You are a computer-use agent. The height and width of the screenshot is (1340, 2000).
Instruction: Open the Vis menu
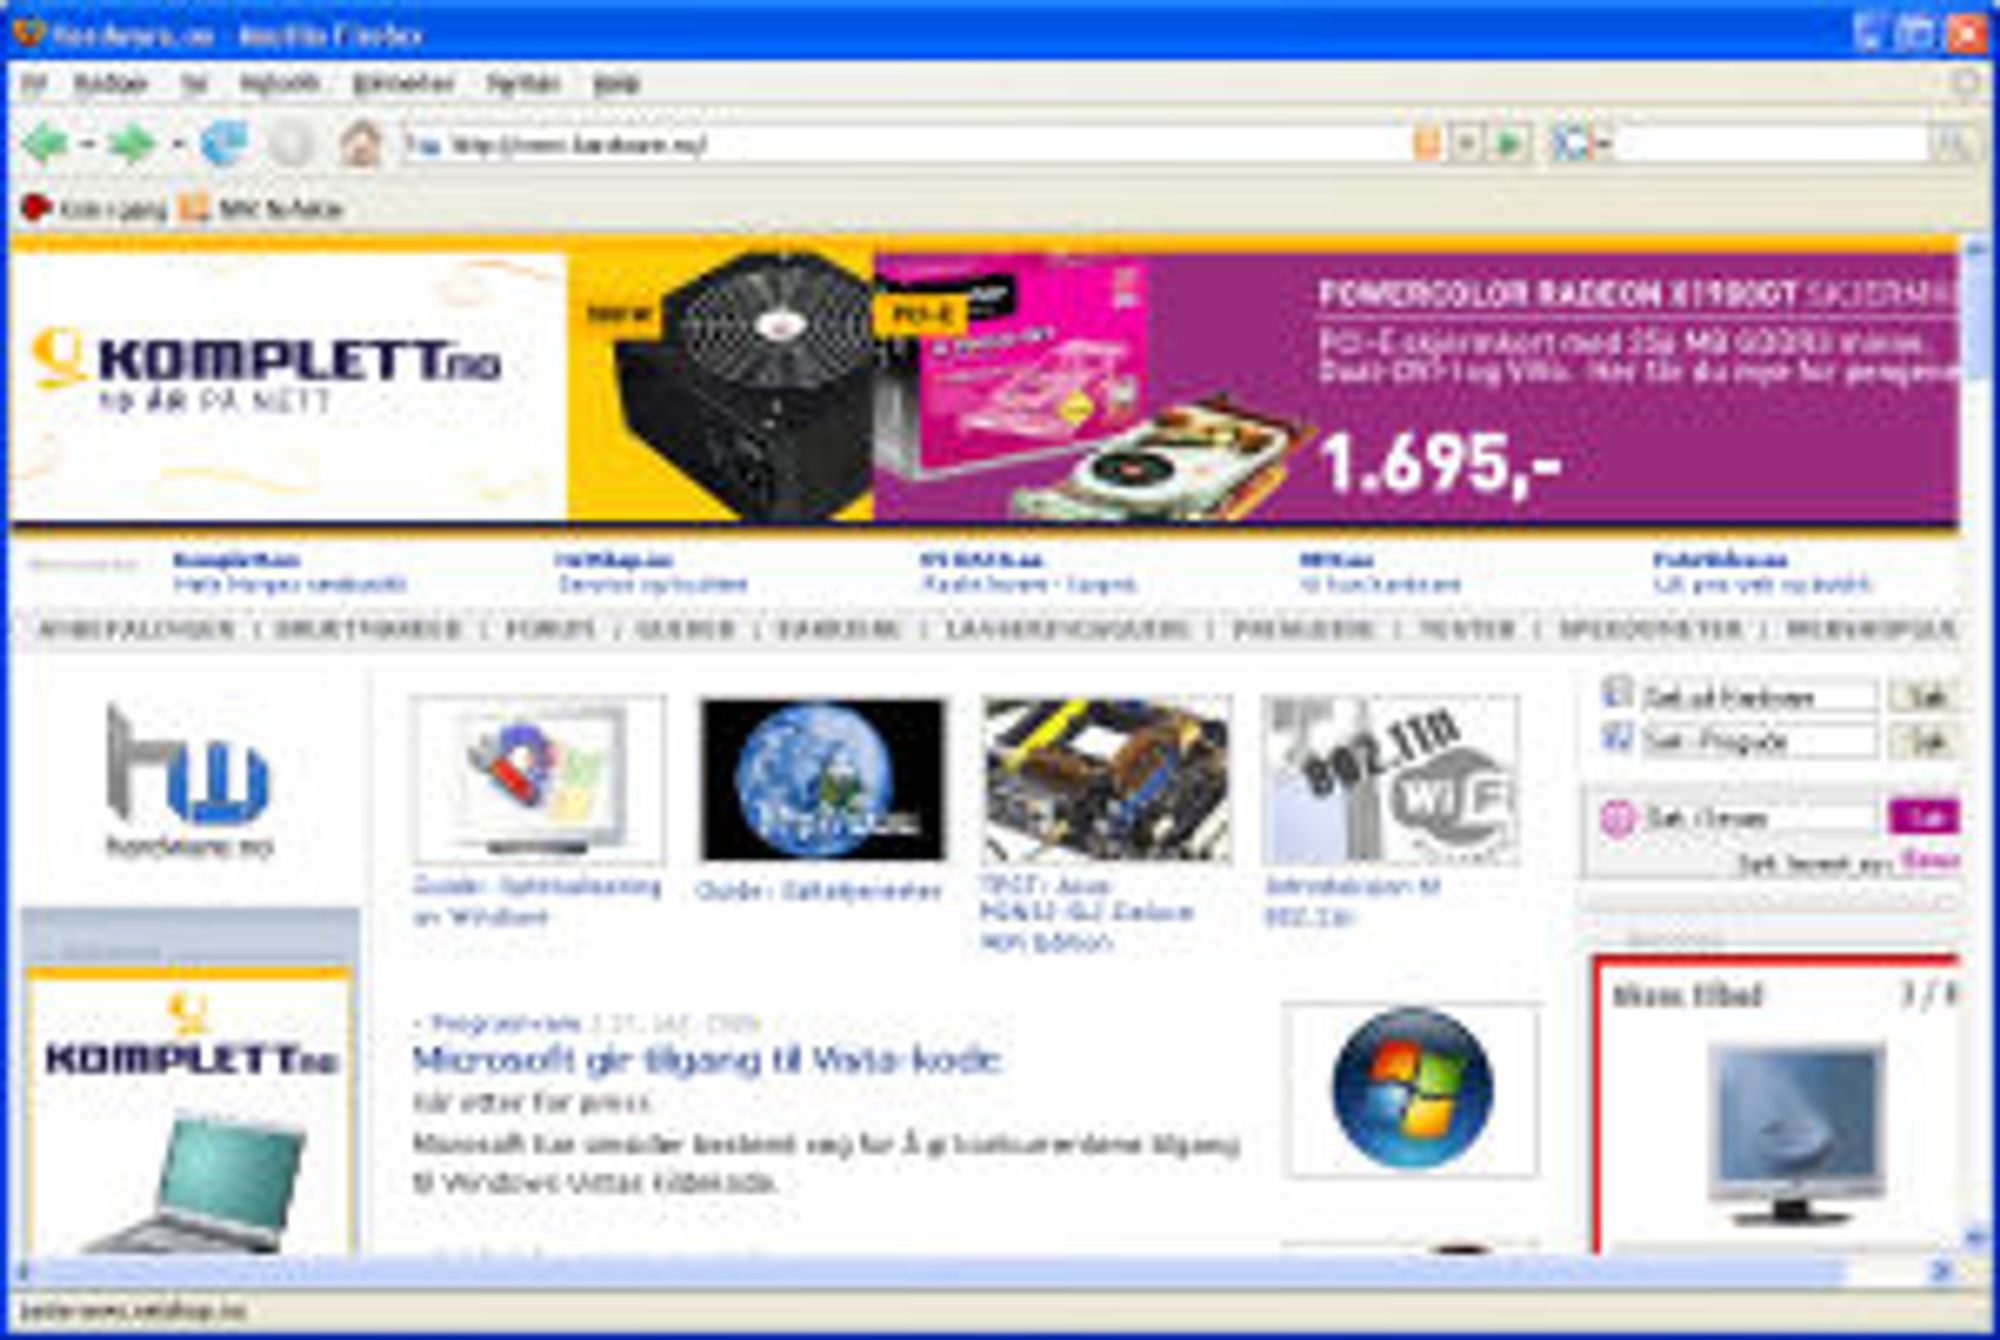pos(194,84)
